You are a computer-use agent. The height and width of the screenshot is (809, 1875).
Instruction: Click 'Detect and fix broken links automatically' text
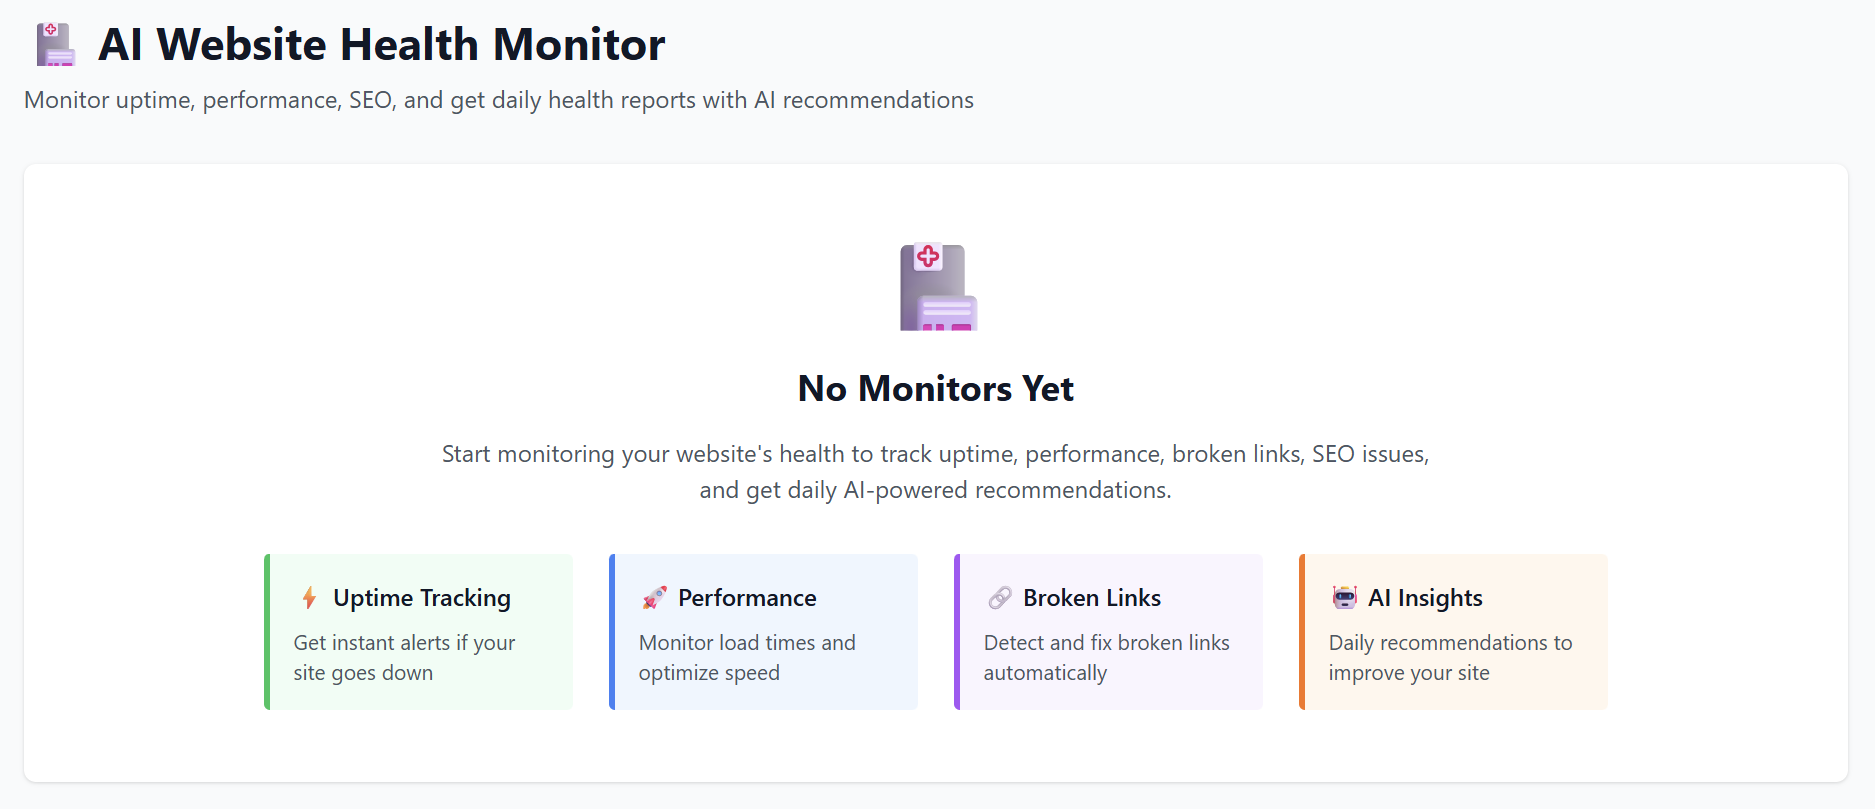point(1106,657)
